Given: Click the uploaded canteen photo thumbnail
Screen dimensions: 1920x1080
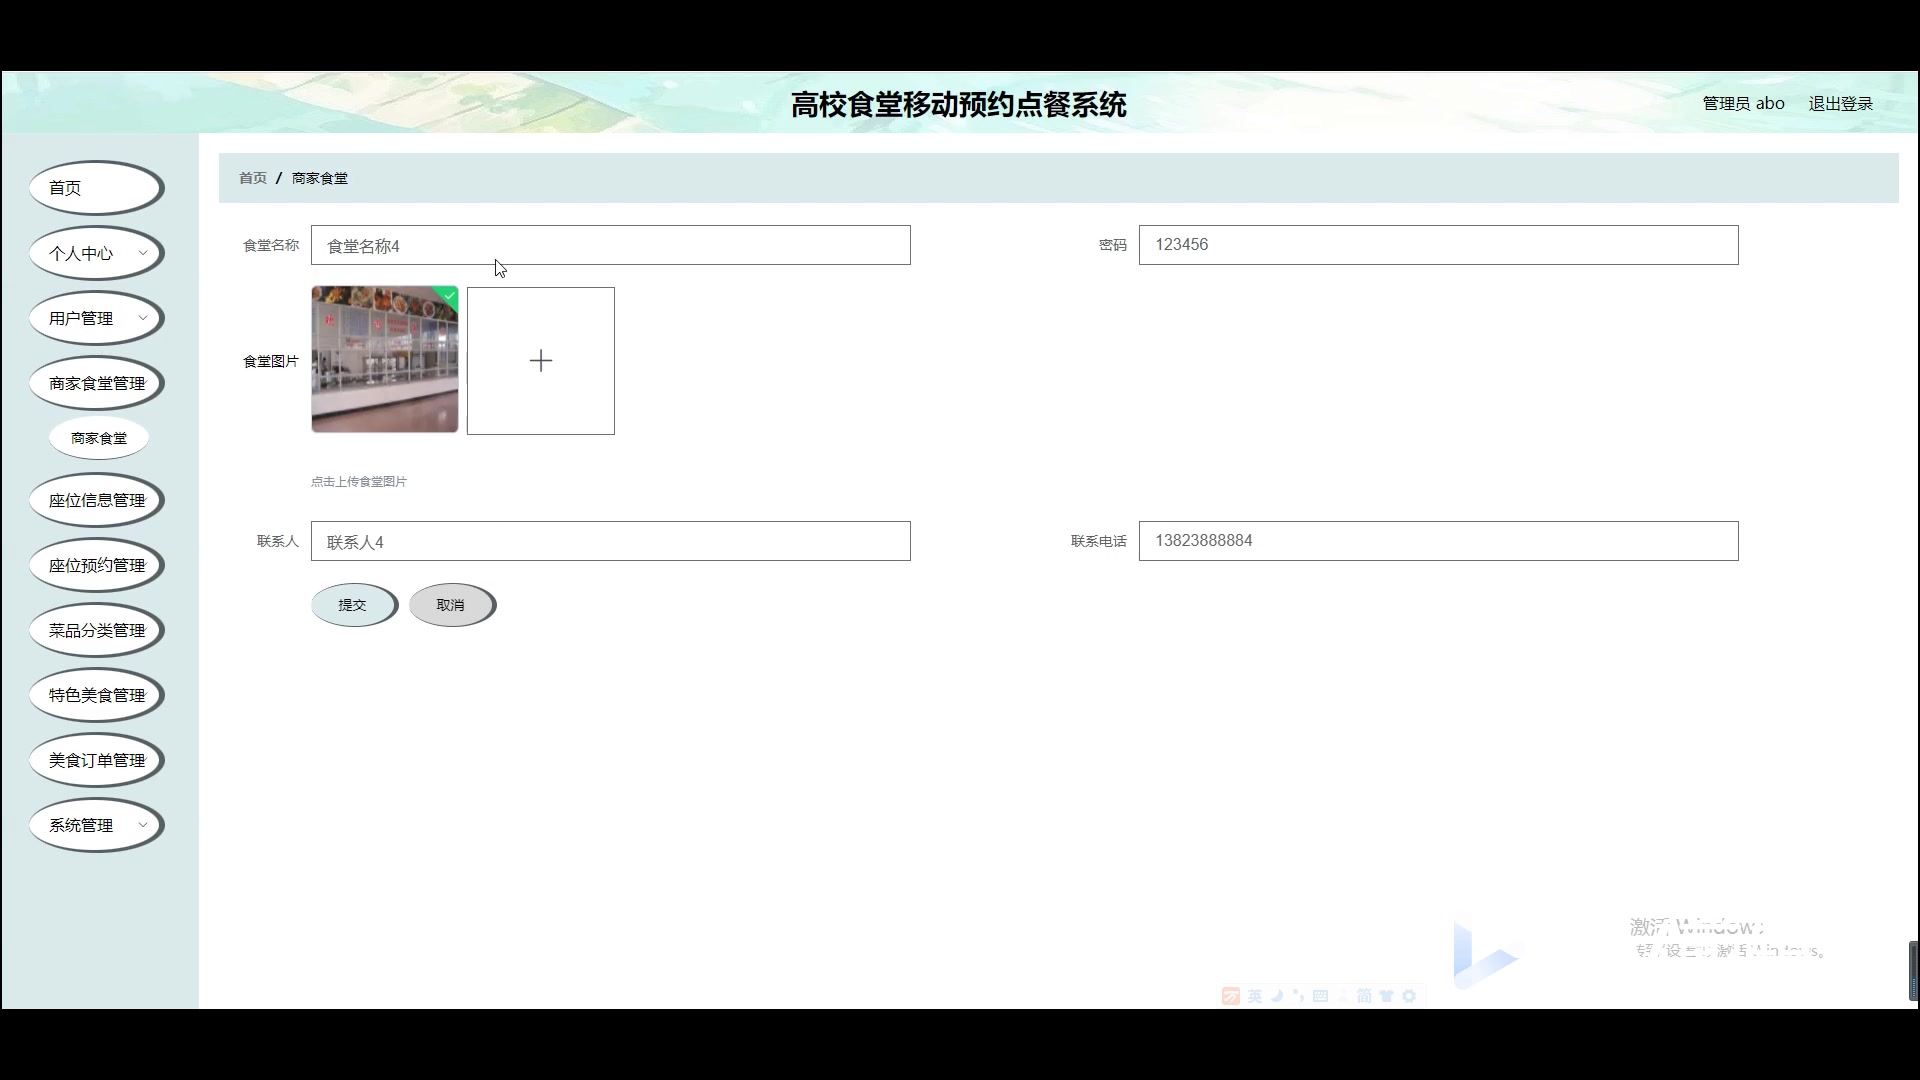Looking at the screenshot, I should 384,360.
